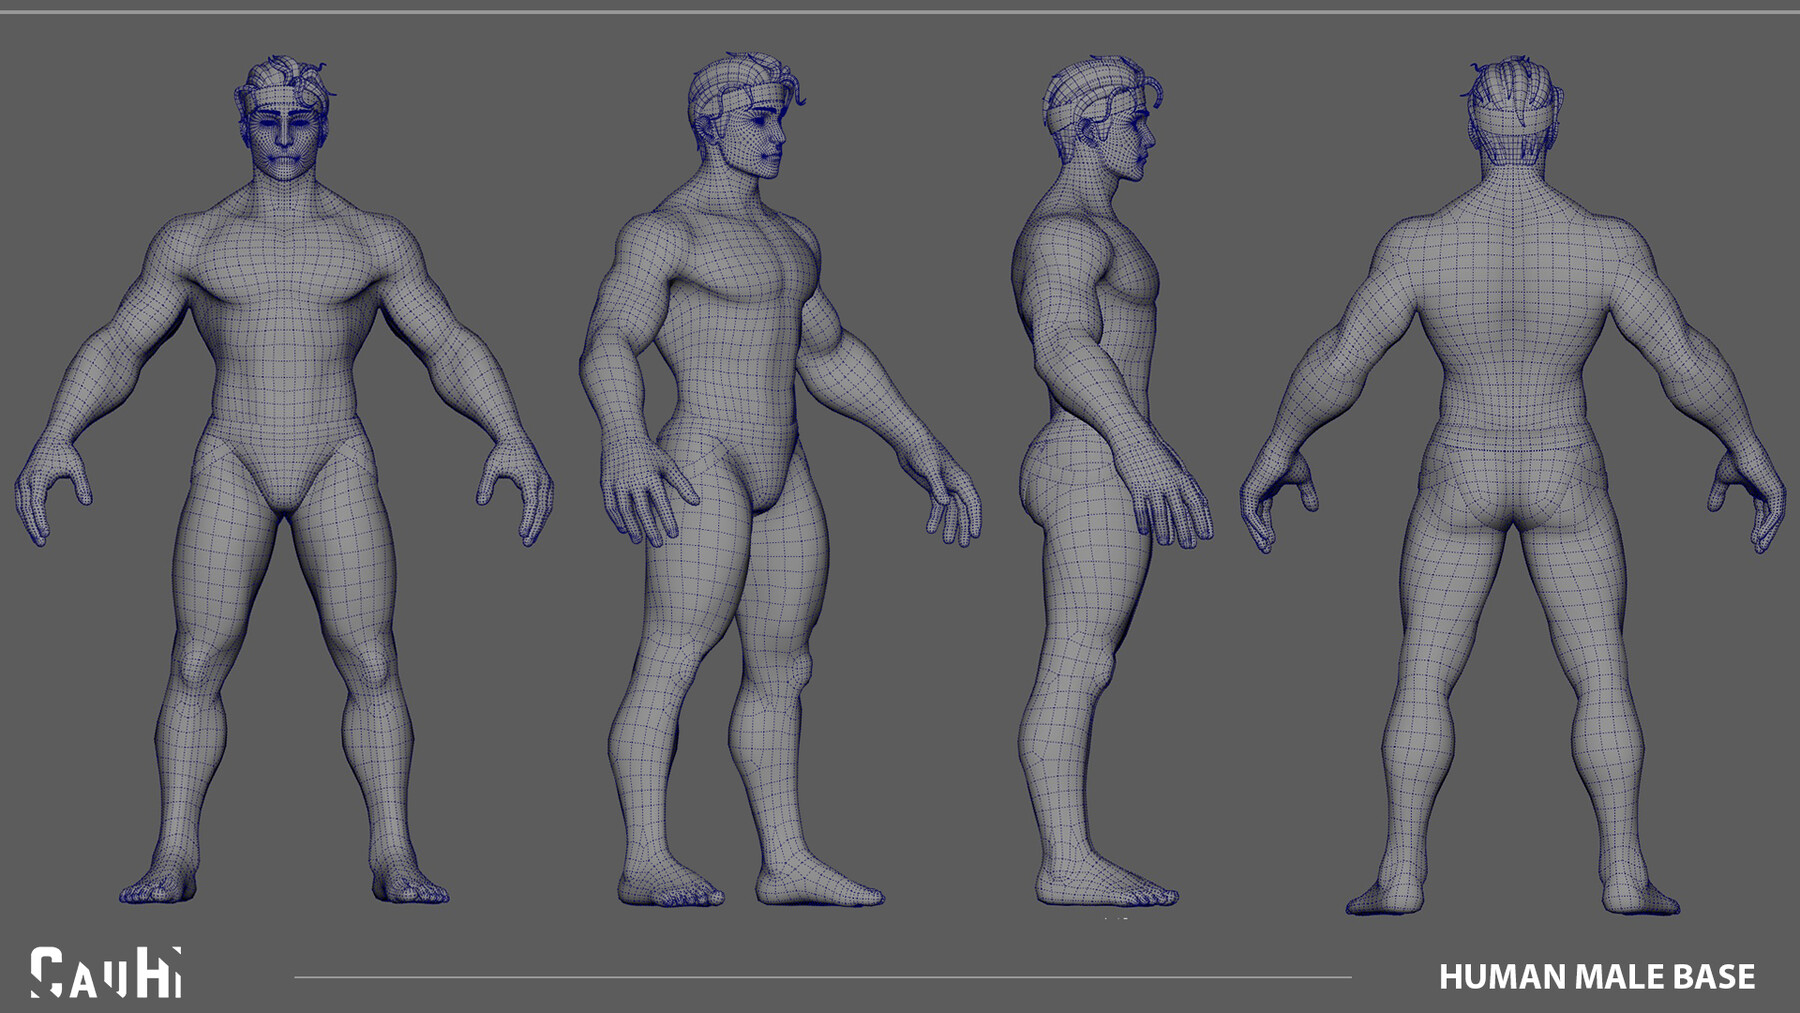Screen dimensions: 1800x1013
Task: Click the front view male model
Action: [x=285, y=480]
